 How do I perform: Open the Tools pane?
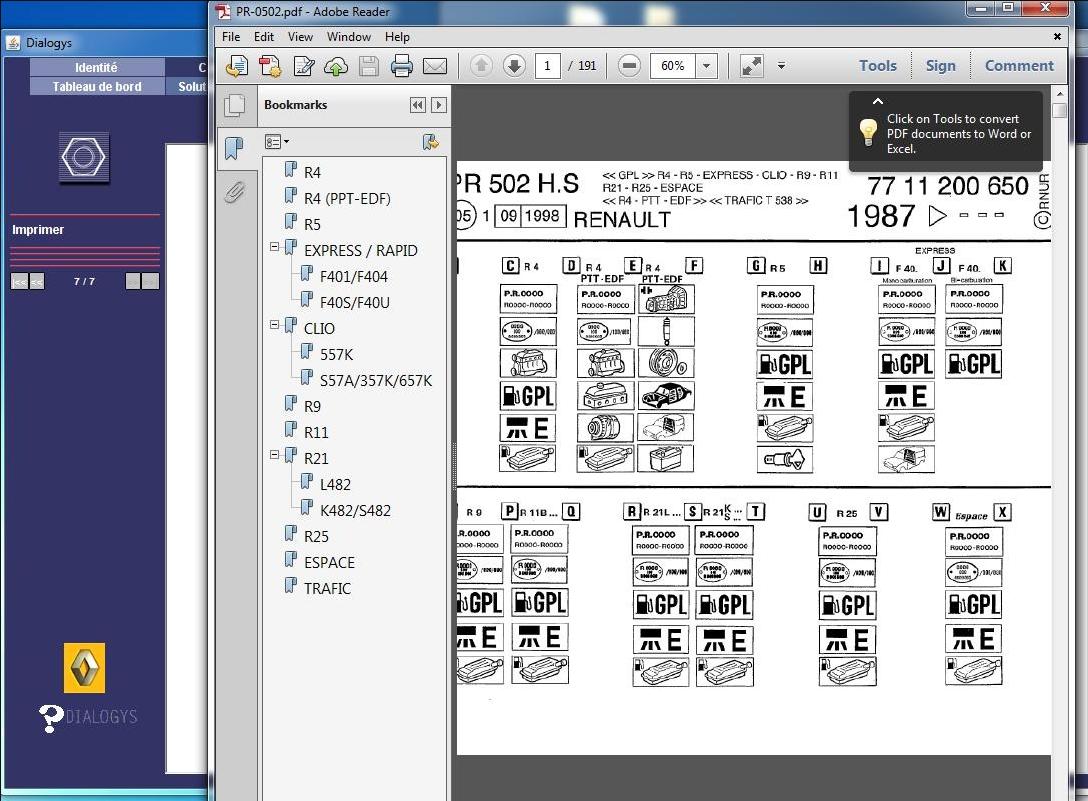tap(878, 65)
